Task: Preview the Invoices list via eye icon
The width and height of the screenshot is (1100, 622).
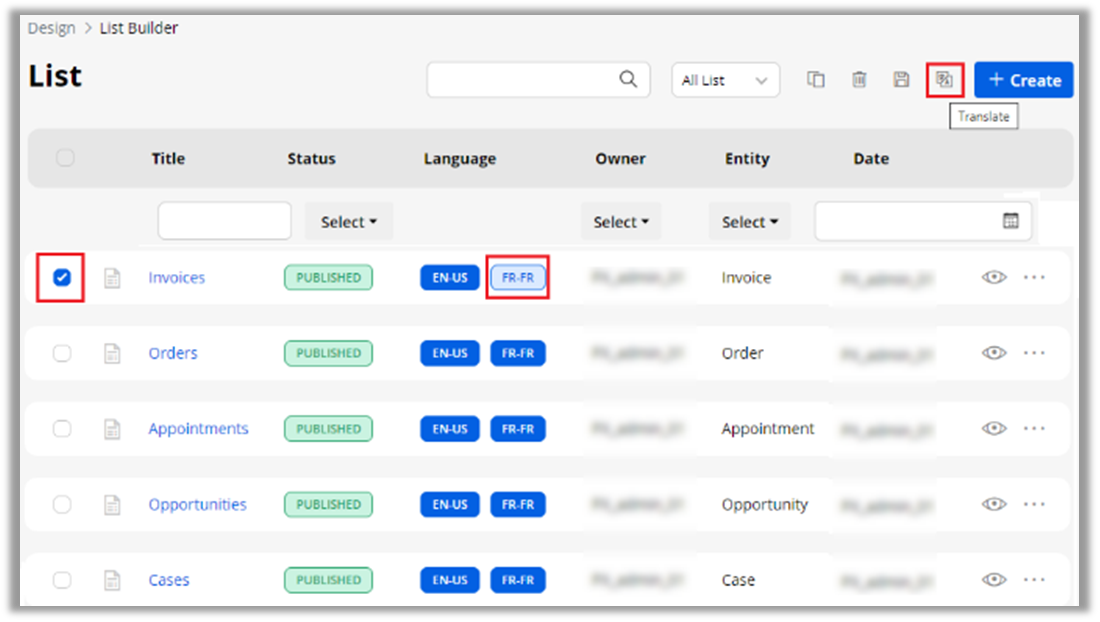Action: click(x=993, y=278)
